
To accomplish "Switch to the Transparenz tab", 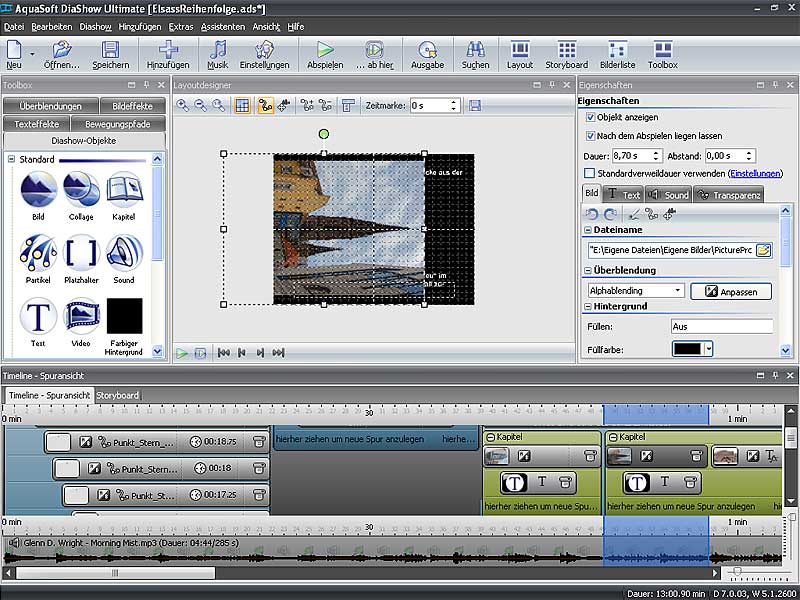I will click(729, 195).
